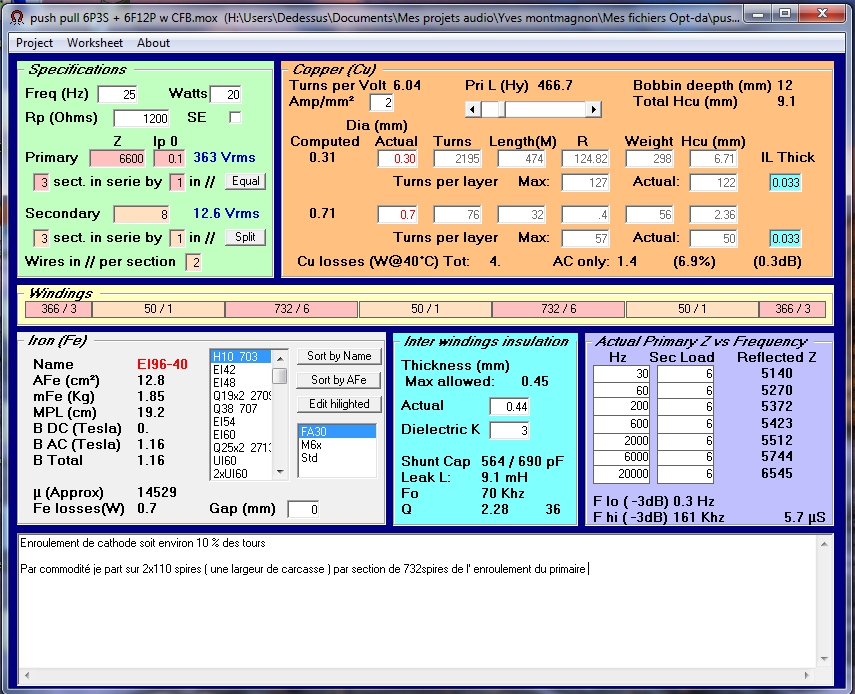Click the magnet app icon in title bar
This screenshot has width=855, height=694.
17,17
